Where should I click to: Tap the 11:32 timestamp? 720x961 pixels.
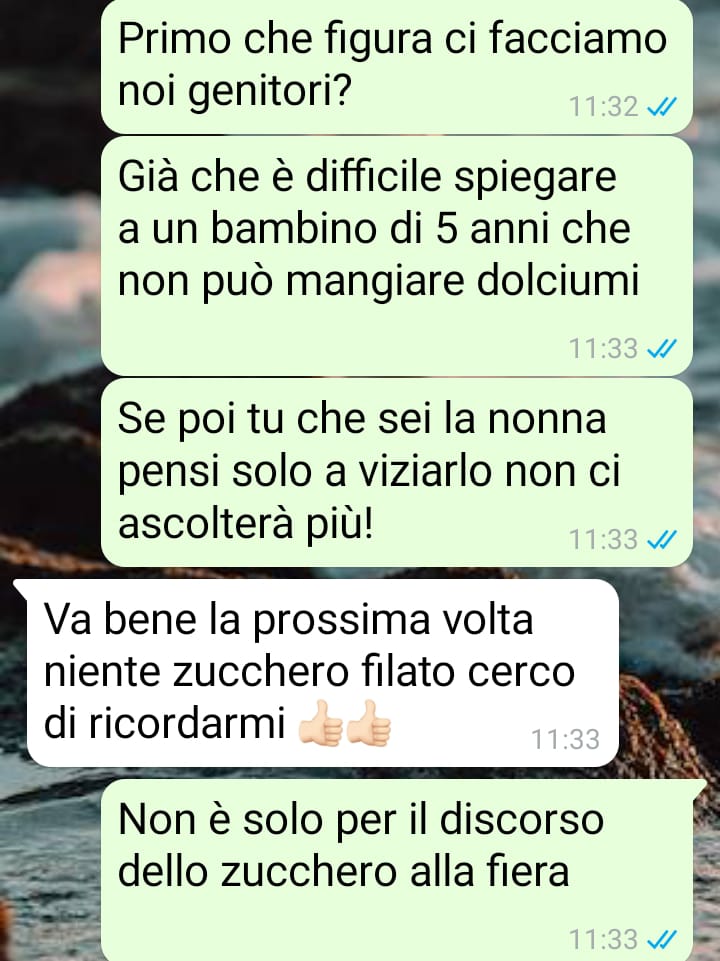604,107
